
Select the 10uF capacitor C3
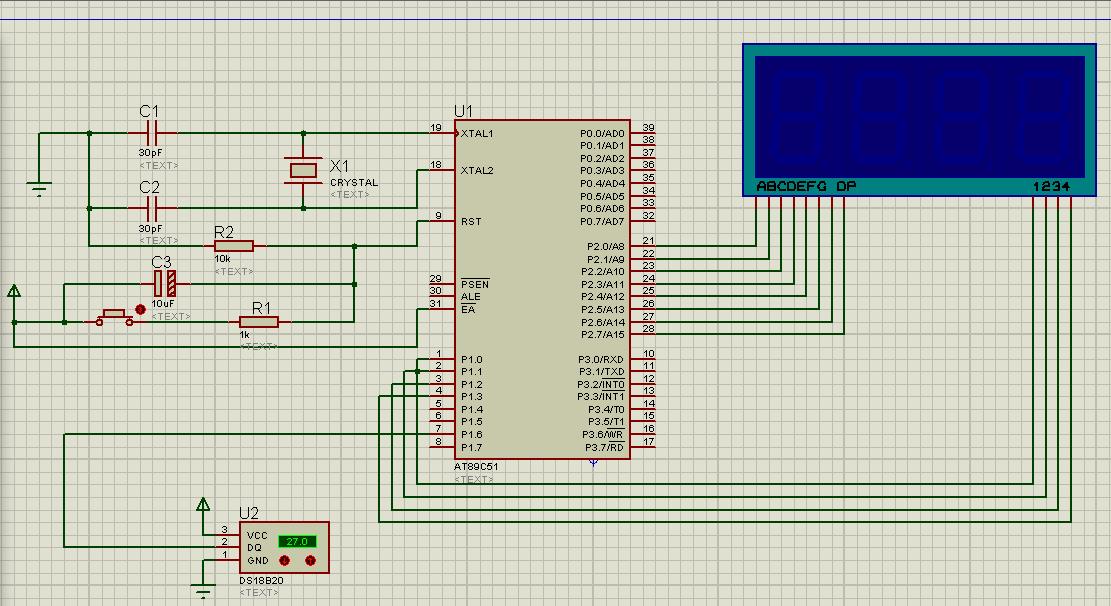164,284
